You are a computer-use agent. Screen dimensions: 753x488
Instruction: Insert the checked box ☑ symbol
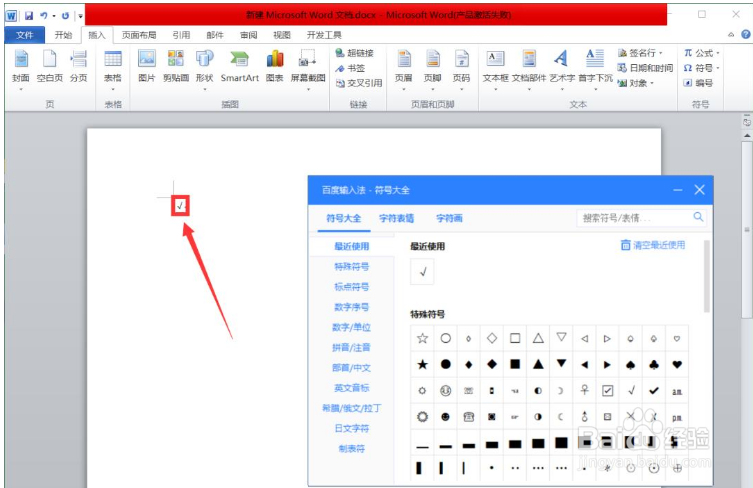(607, 390)
